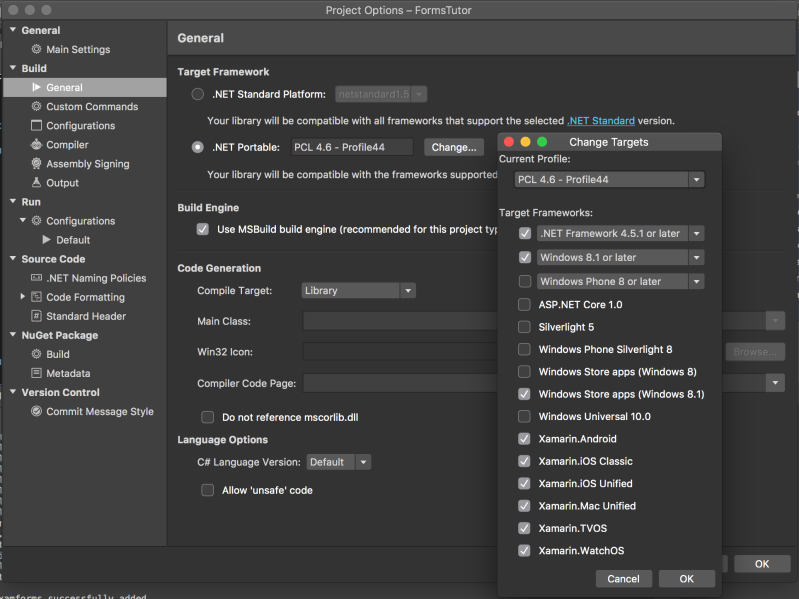Image resolution: width=799 pixels, height=599 pixels.
Task: Open Current Profile PCL 4.6 dropdown
Action: [609, 179]
